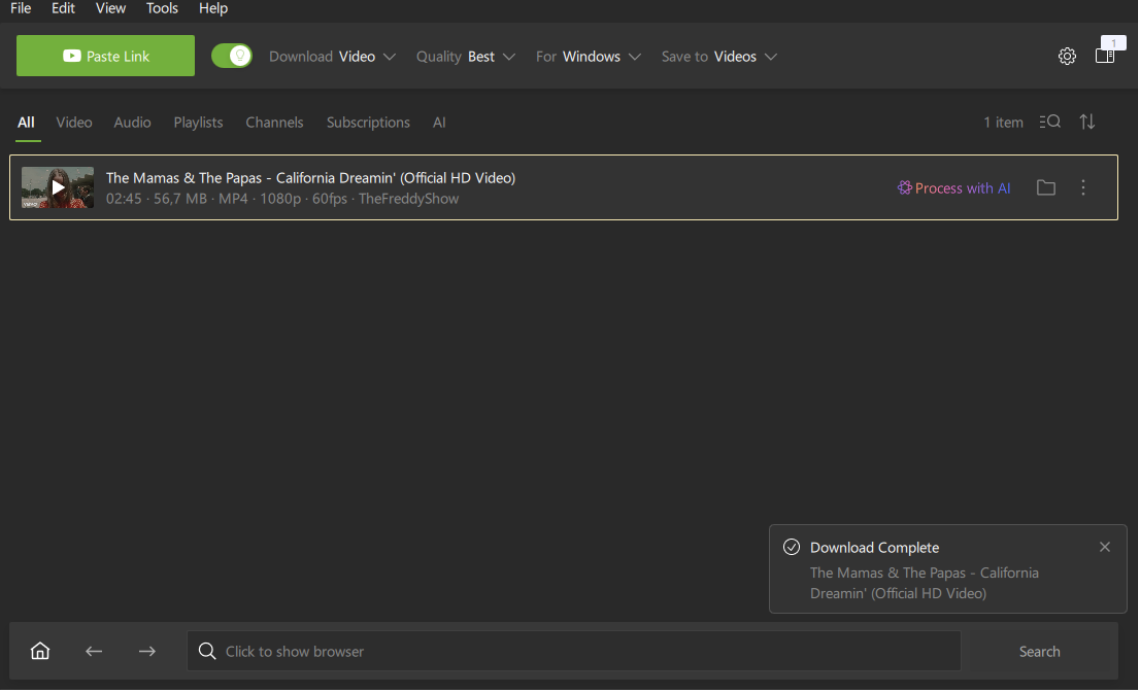
Task: Show California Dreamin' file in folder
Action: (1046, 188)
